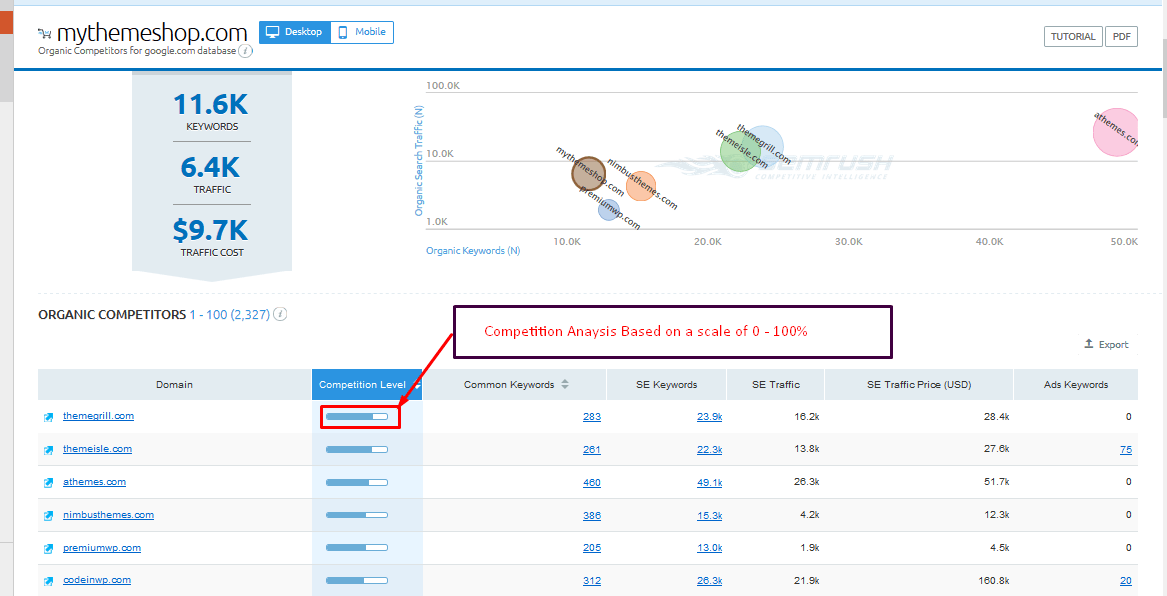Open codeinwp.com domain link
Viewport: 1167px width, 596px height.
(97, 580)
